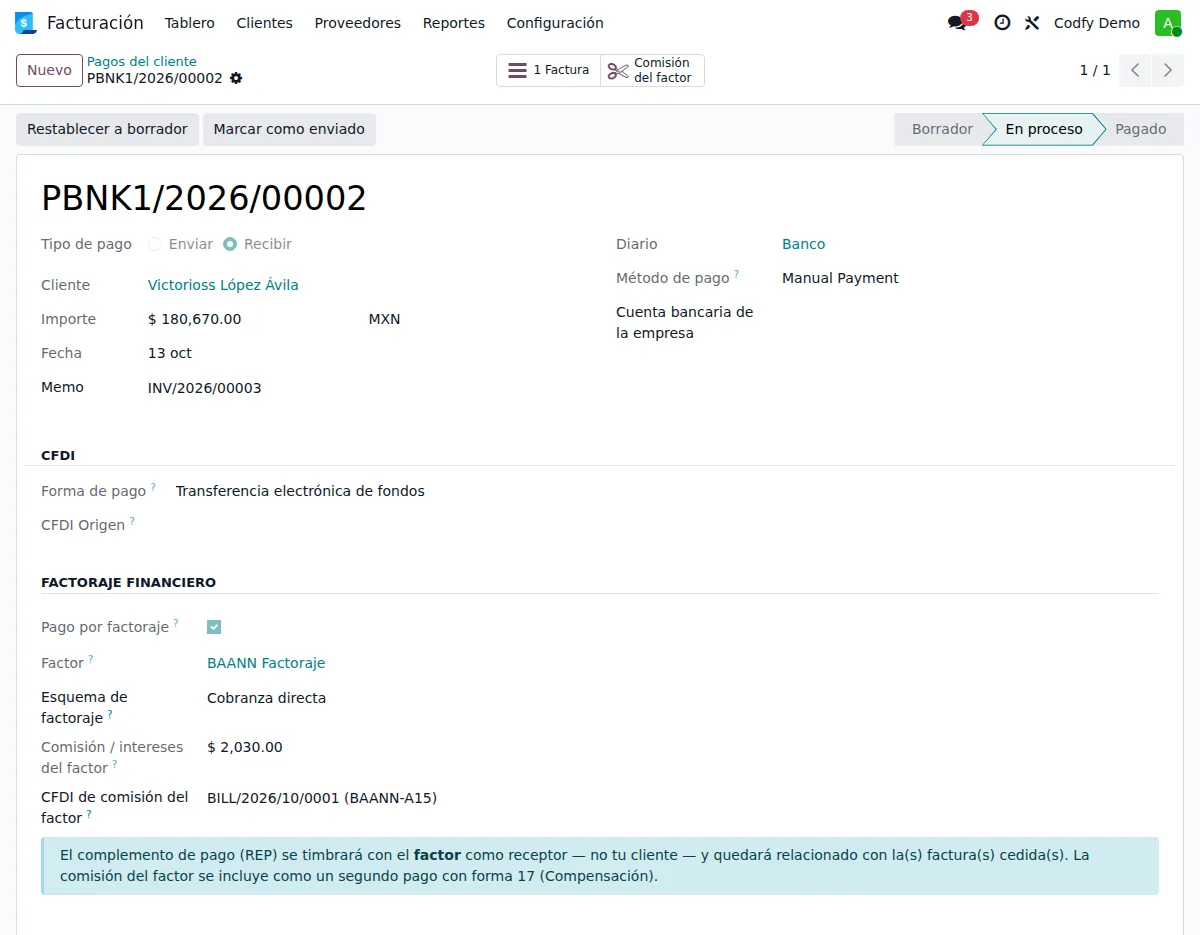Show help tooltip for CFDI Origen

[x=132, y=520]
